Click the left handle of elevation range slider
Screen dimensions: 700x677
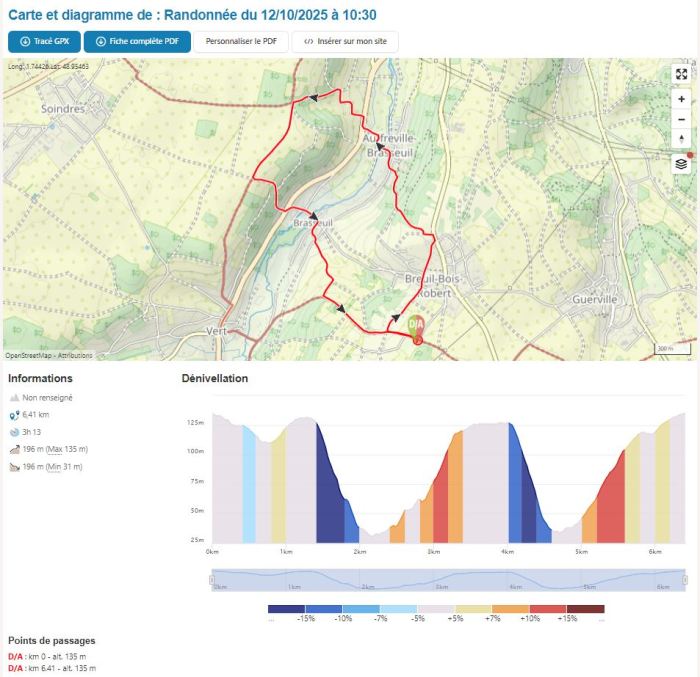(212, 580)
